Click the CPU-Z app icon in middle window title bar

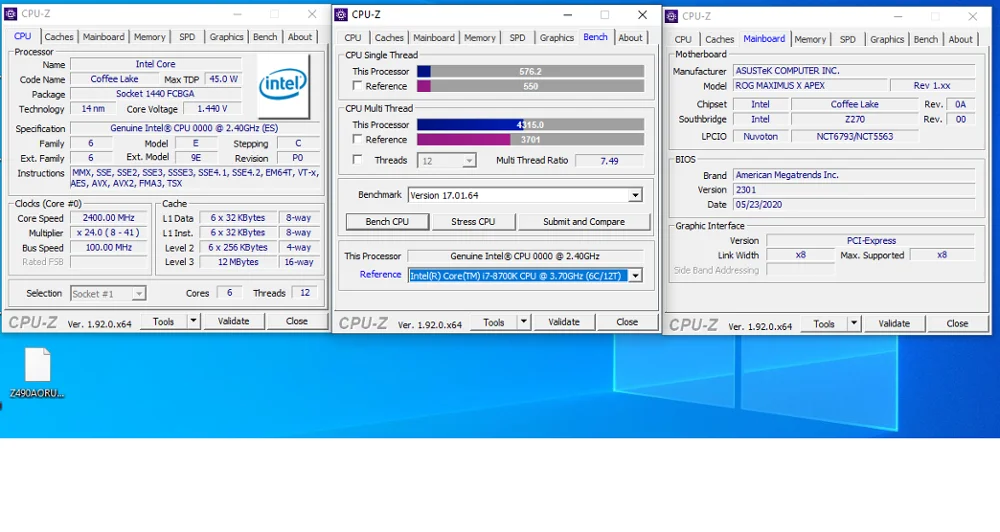(x=341, y=15)
